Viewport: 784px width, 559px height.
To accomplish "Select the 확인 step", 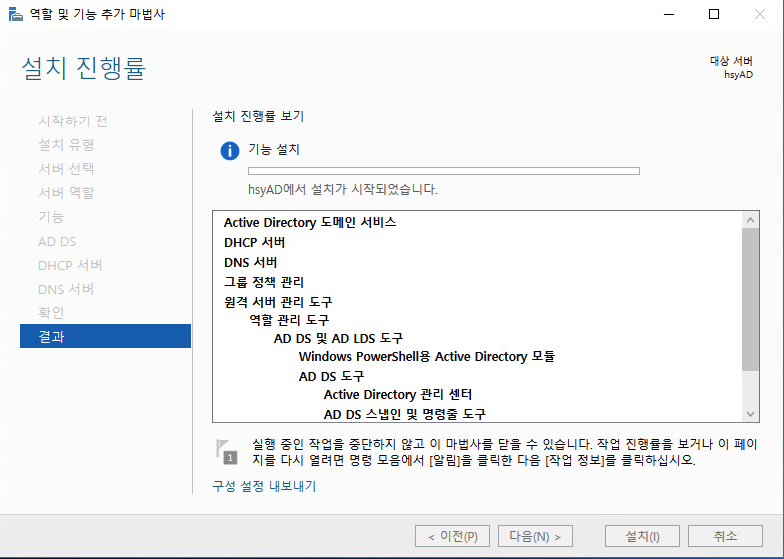I will point(51,313).
